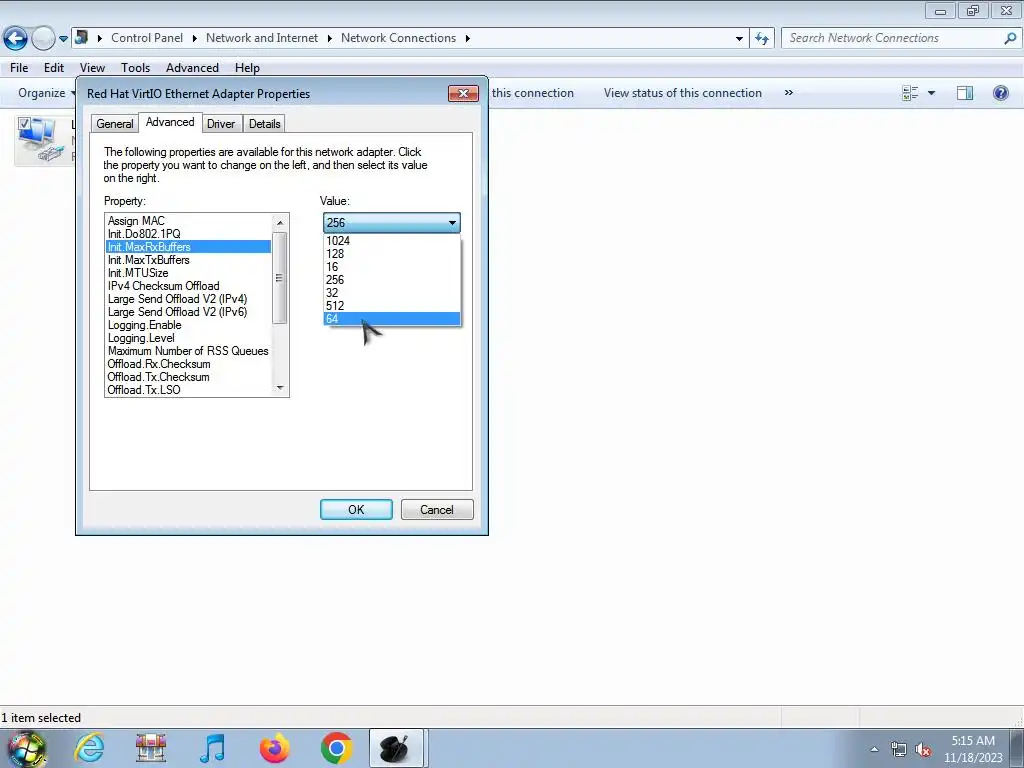
Task: Open the Advanced menu in the menu bar
Action: click(192, 67)
